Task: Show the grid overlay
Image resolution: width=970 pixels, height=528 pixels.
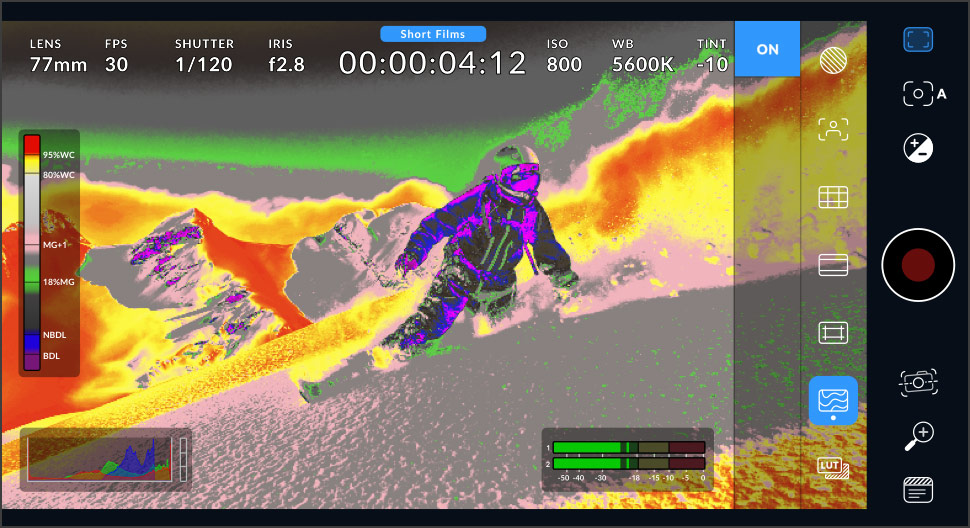Action: click(x=833, y=197)
